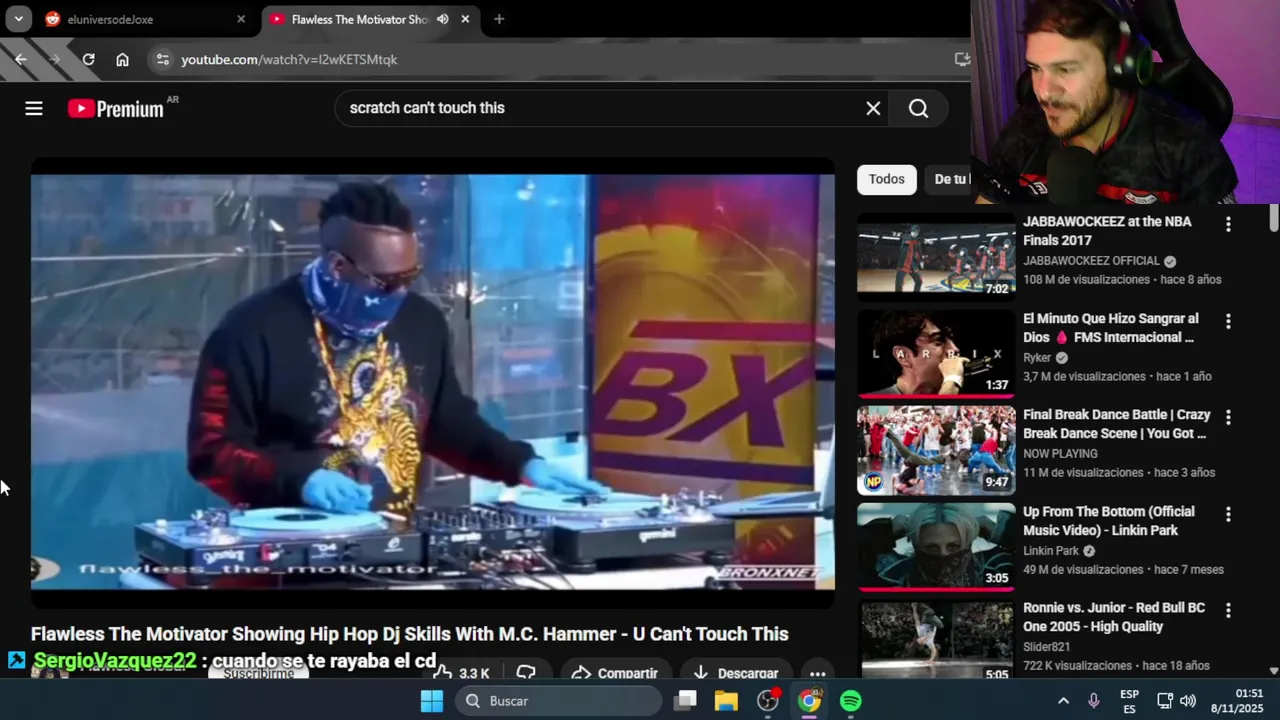
Task: Click the magnifier search button
Action: point(918,108)
